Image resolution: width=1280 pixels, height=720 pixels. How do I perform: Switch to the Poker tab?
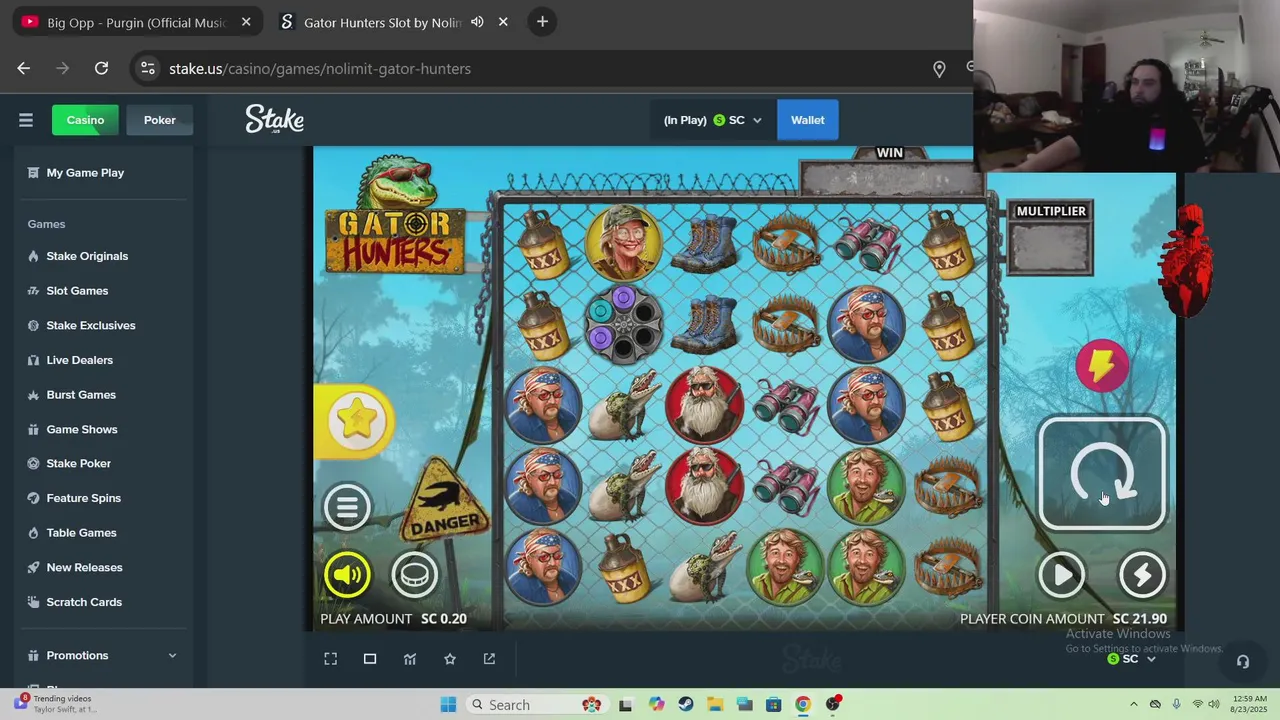(159, 120)
